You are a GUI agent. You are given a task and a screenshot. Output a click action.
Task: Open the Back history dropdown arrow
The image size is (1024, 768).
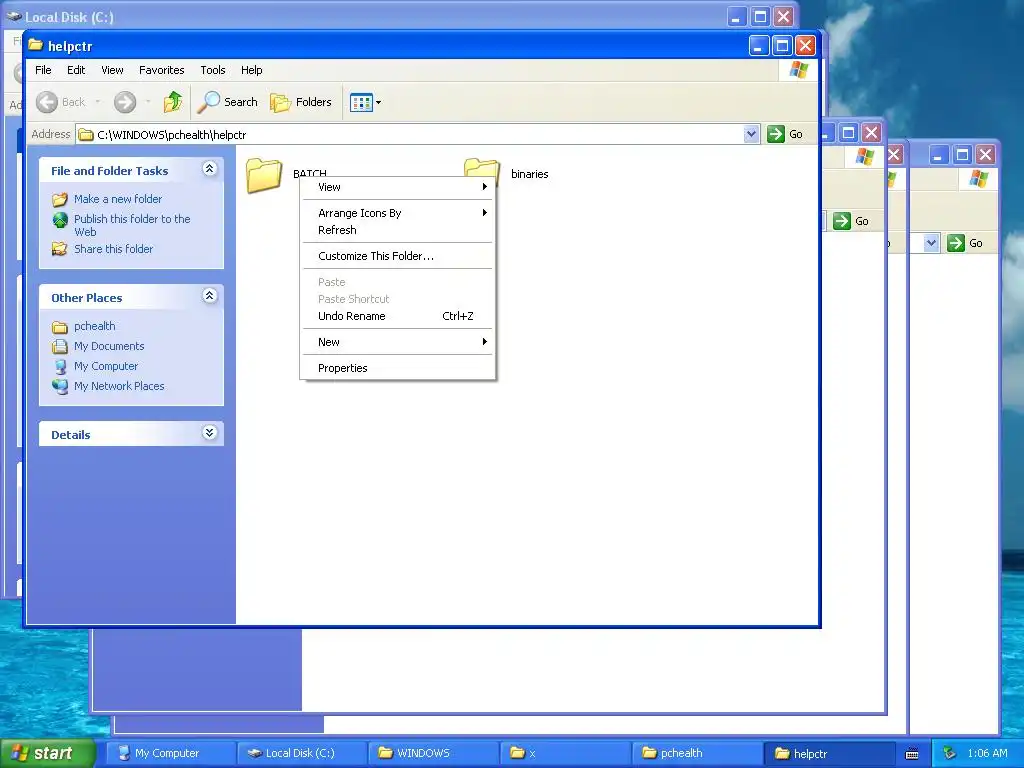[x=98, y=102]
